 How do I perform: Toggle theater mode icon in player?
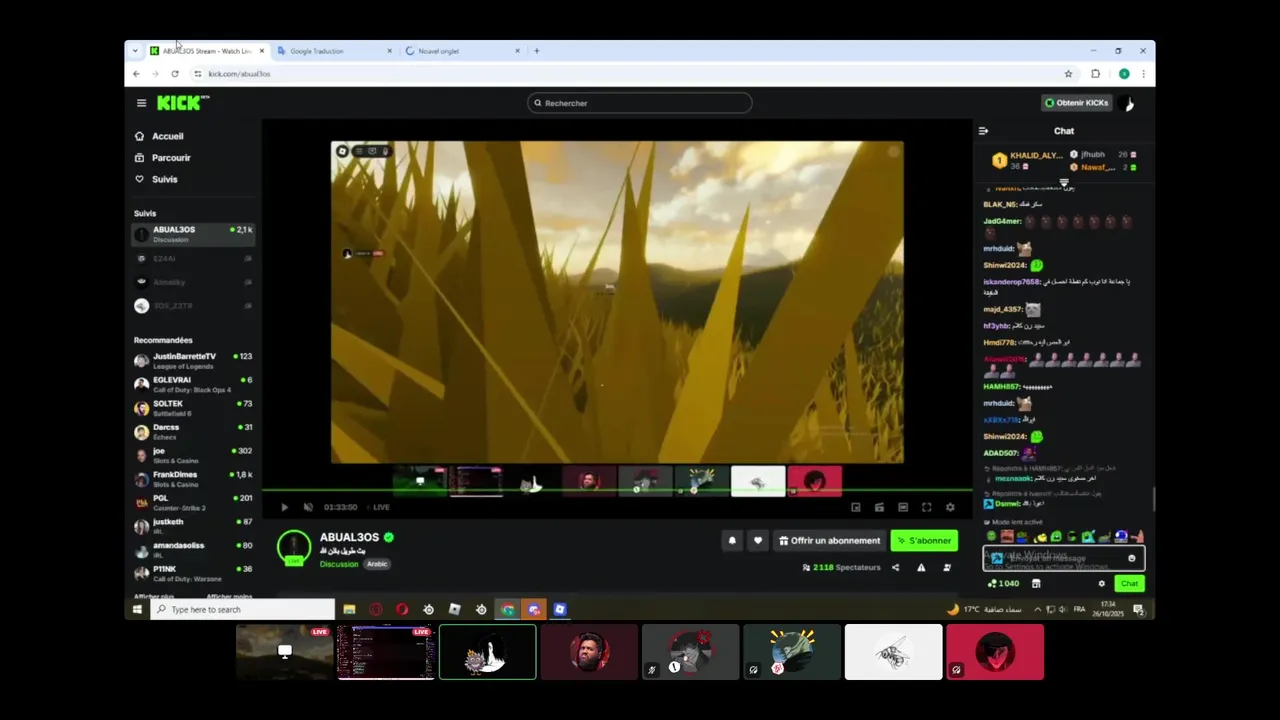click(x=903, y=507)
